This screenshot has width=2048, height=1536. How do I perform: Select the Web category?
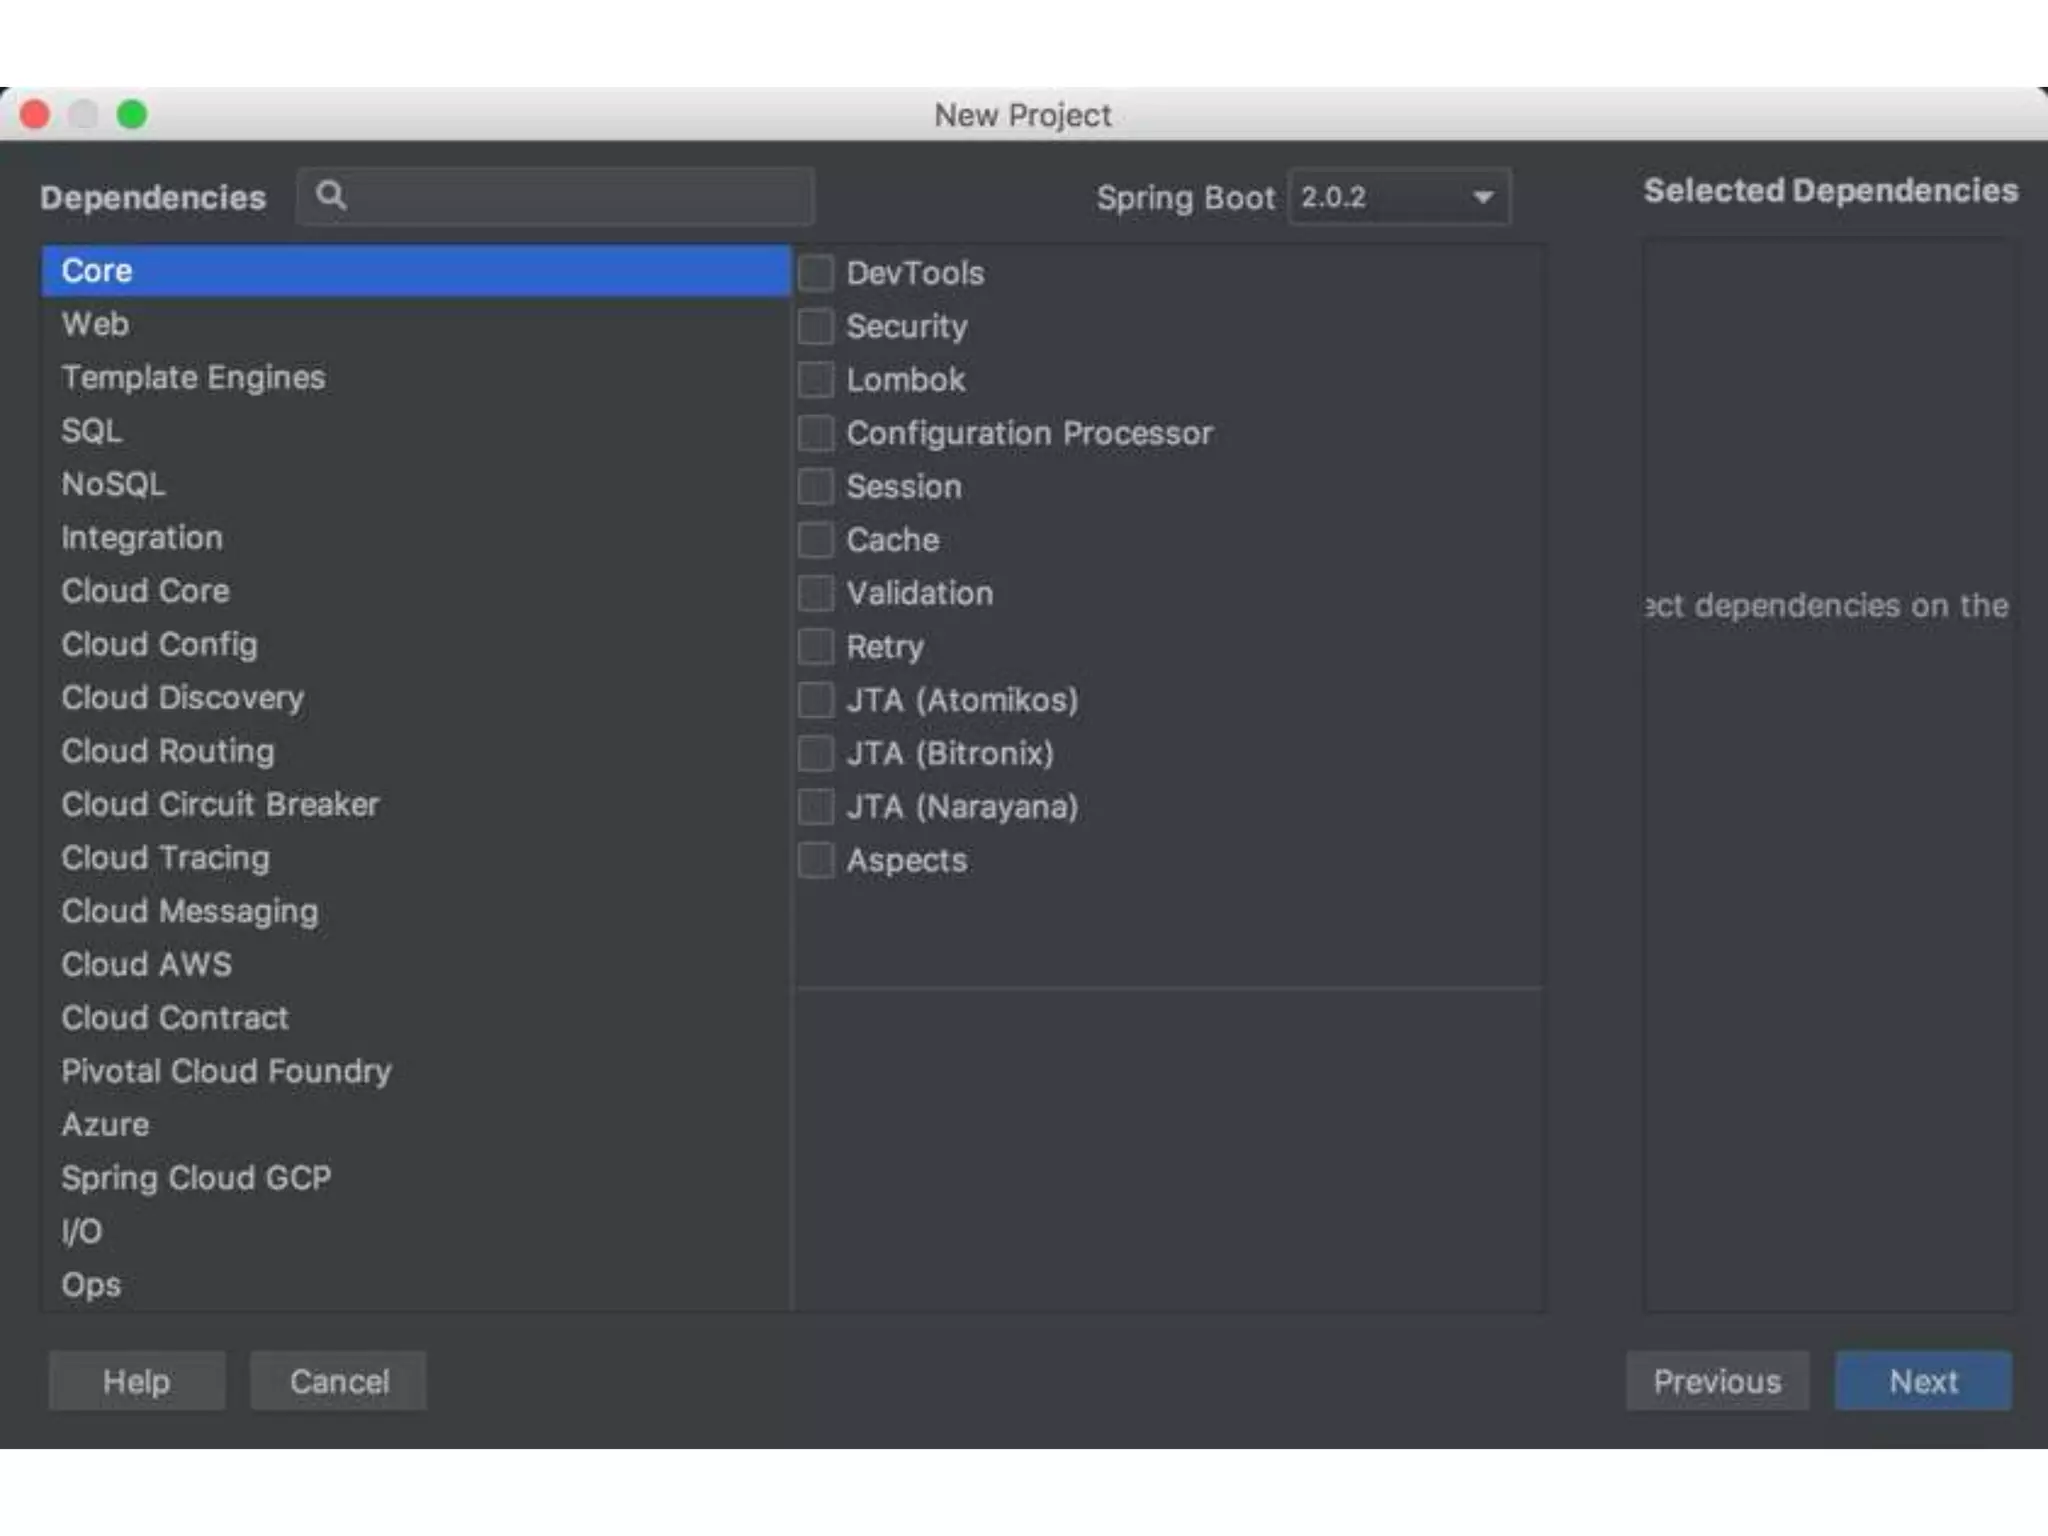pyautogui.click(x=96, y=324)
